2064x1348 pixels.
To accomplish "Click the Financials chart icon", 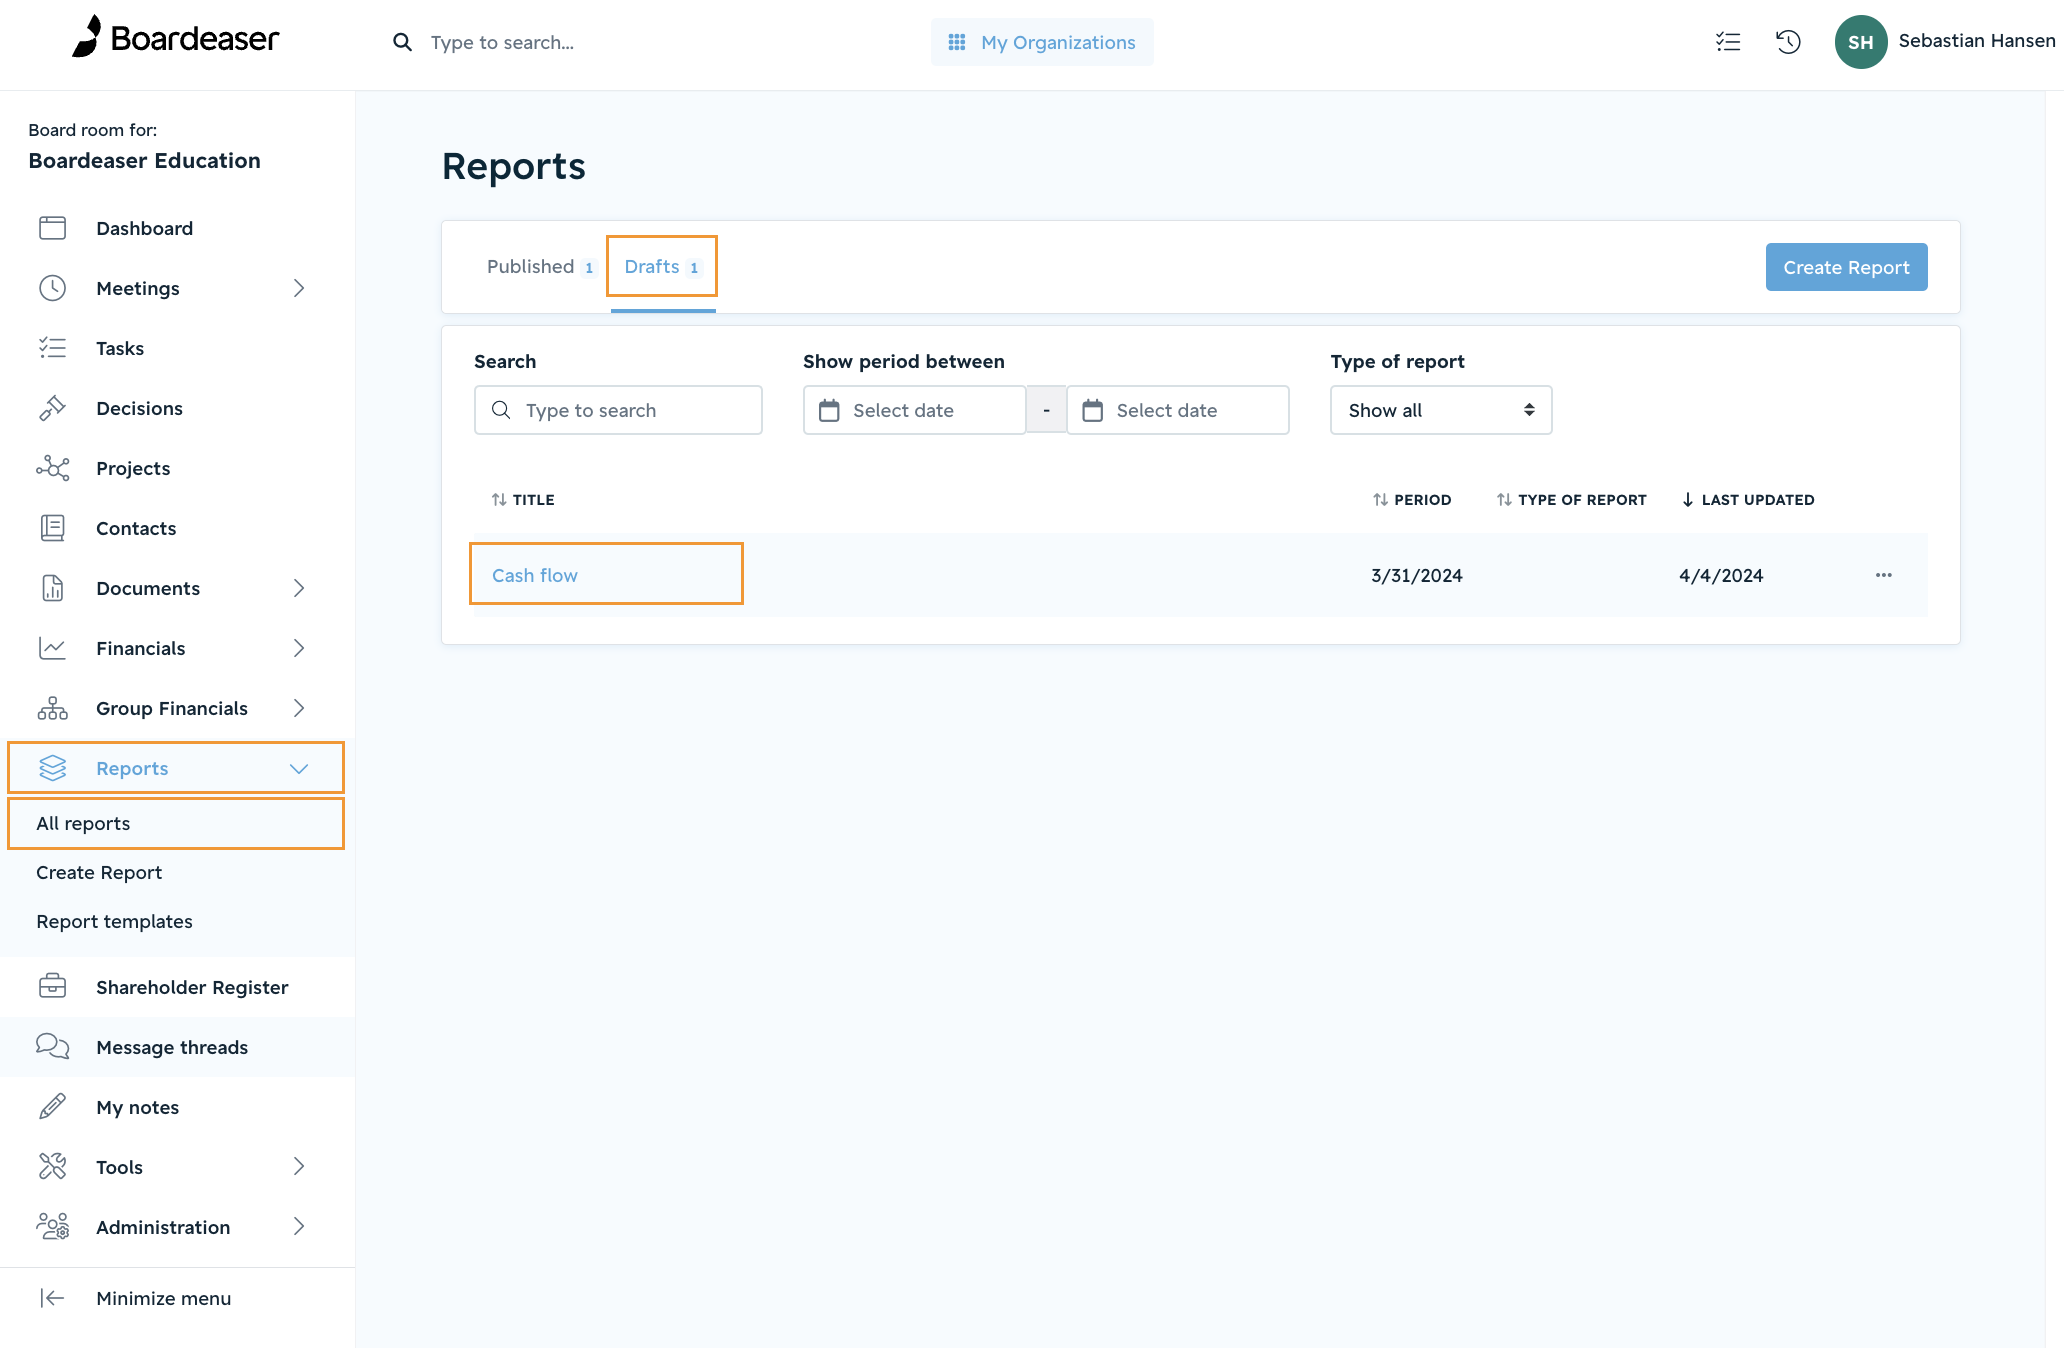I will [x=52, y=648].
